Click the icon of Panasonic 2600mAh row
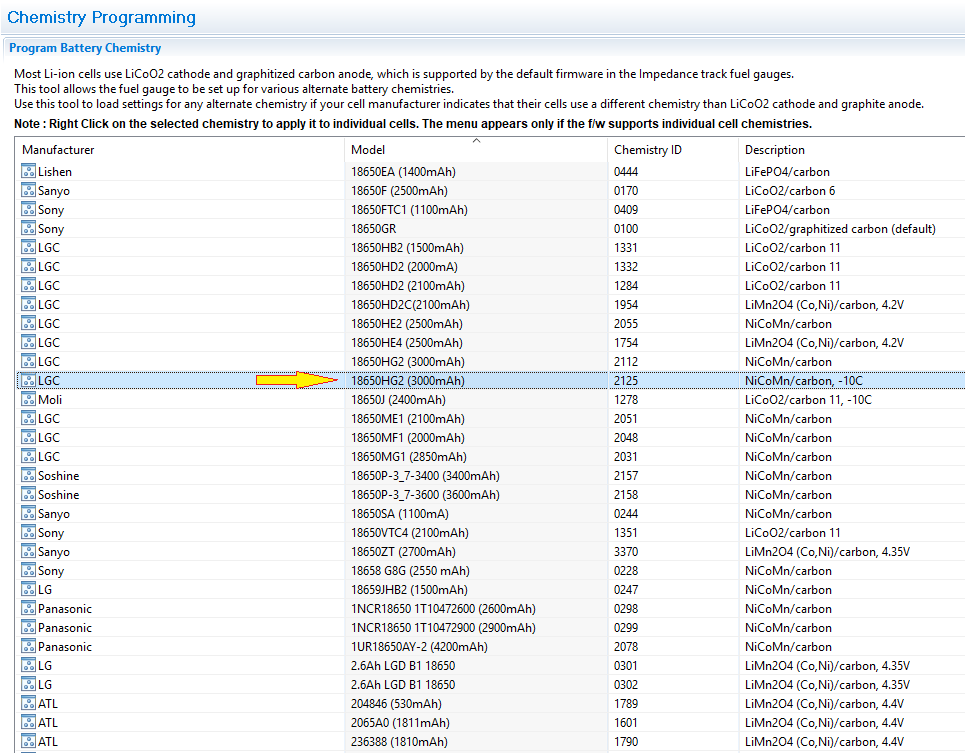 pos(28,608)
